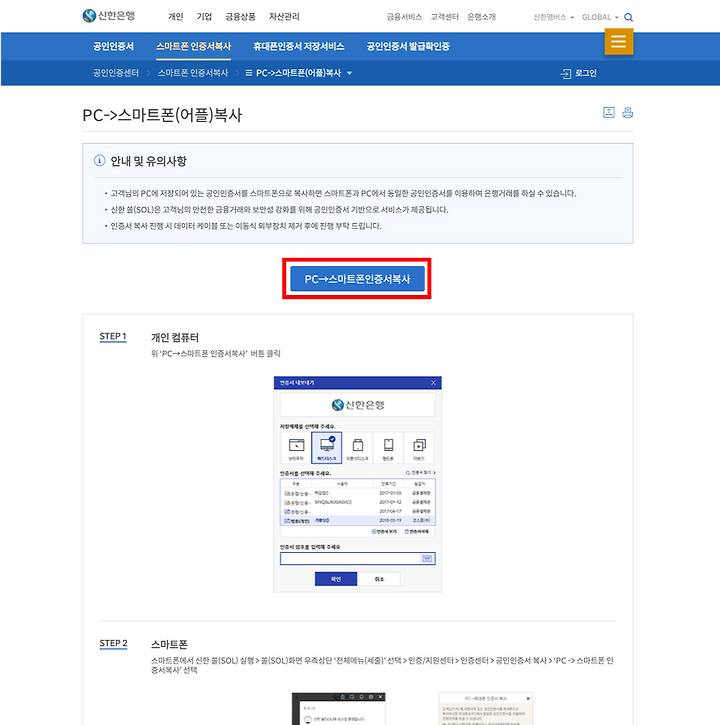The image size is (720, 725).
Task: Click the STEP 2 dark phone screenshot
Action: coord(338,709)
